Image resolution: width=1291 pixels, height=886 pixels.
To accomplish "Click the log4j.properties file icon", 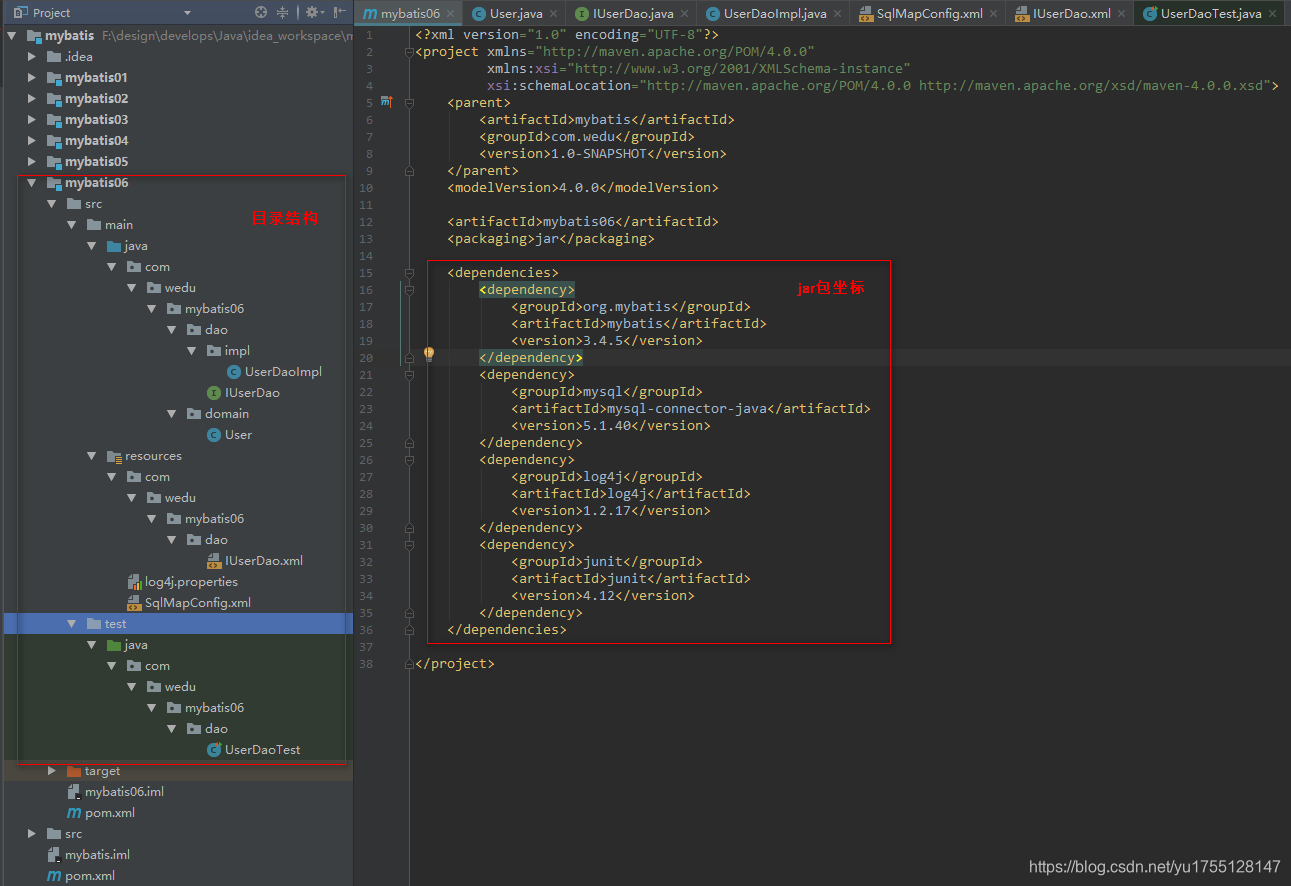I will [136, 581].
